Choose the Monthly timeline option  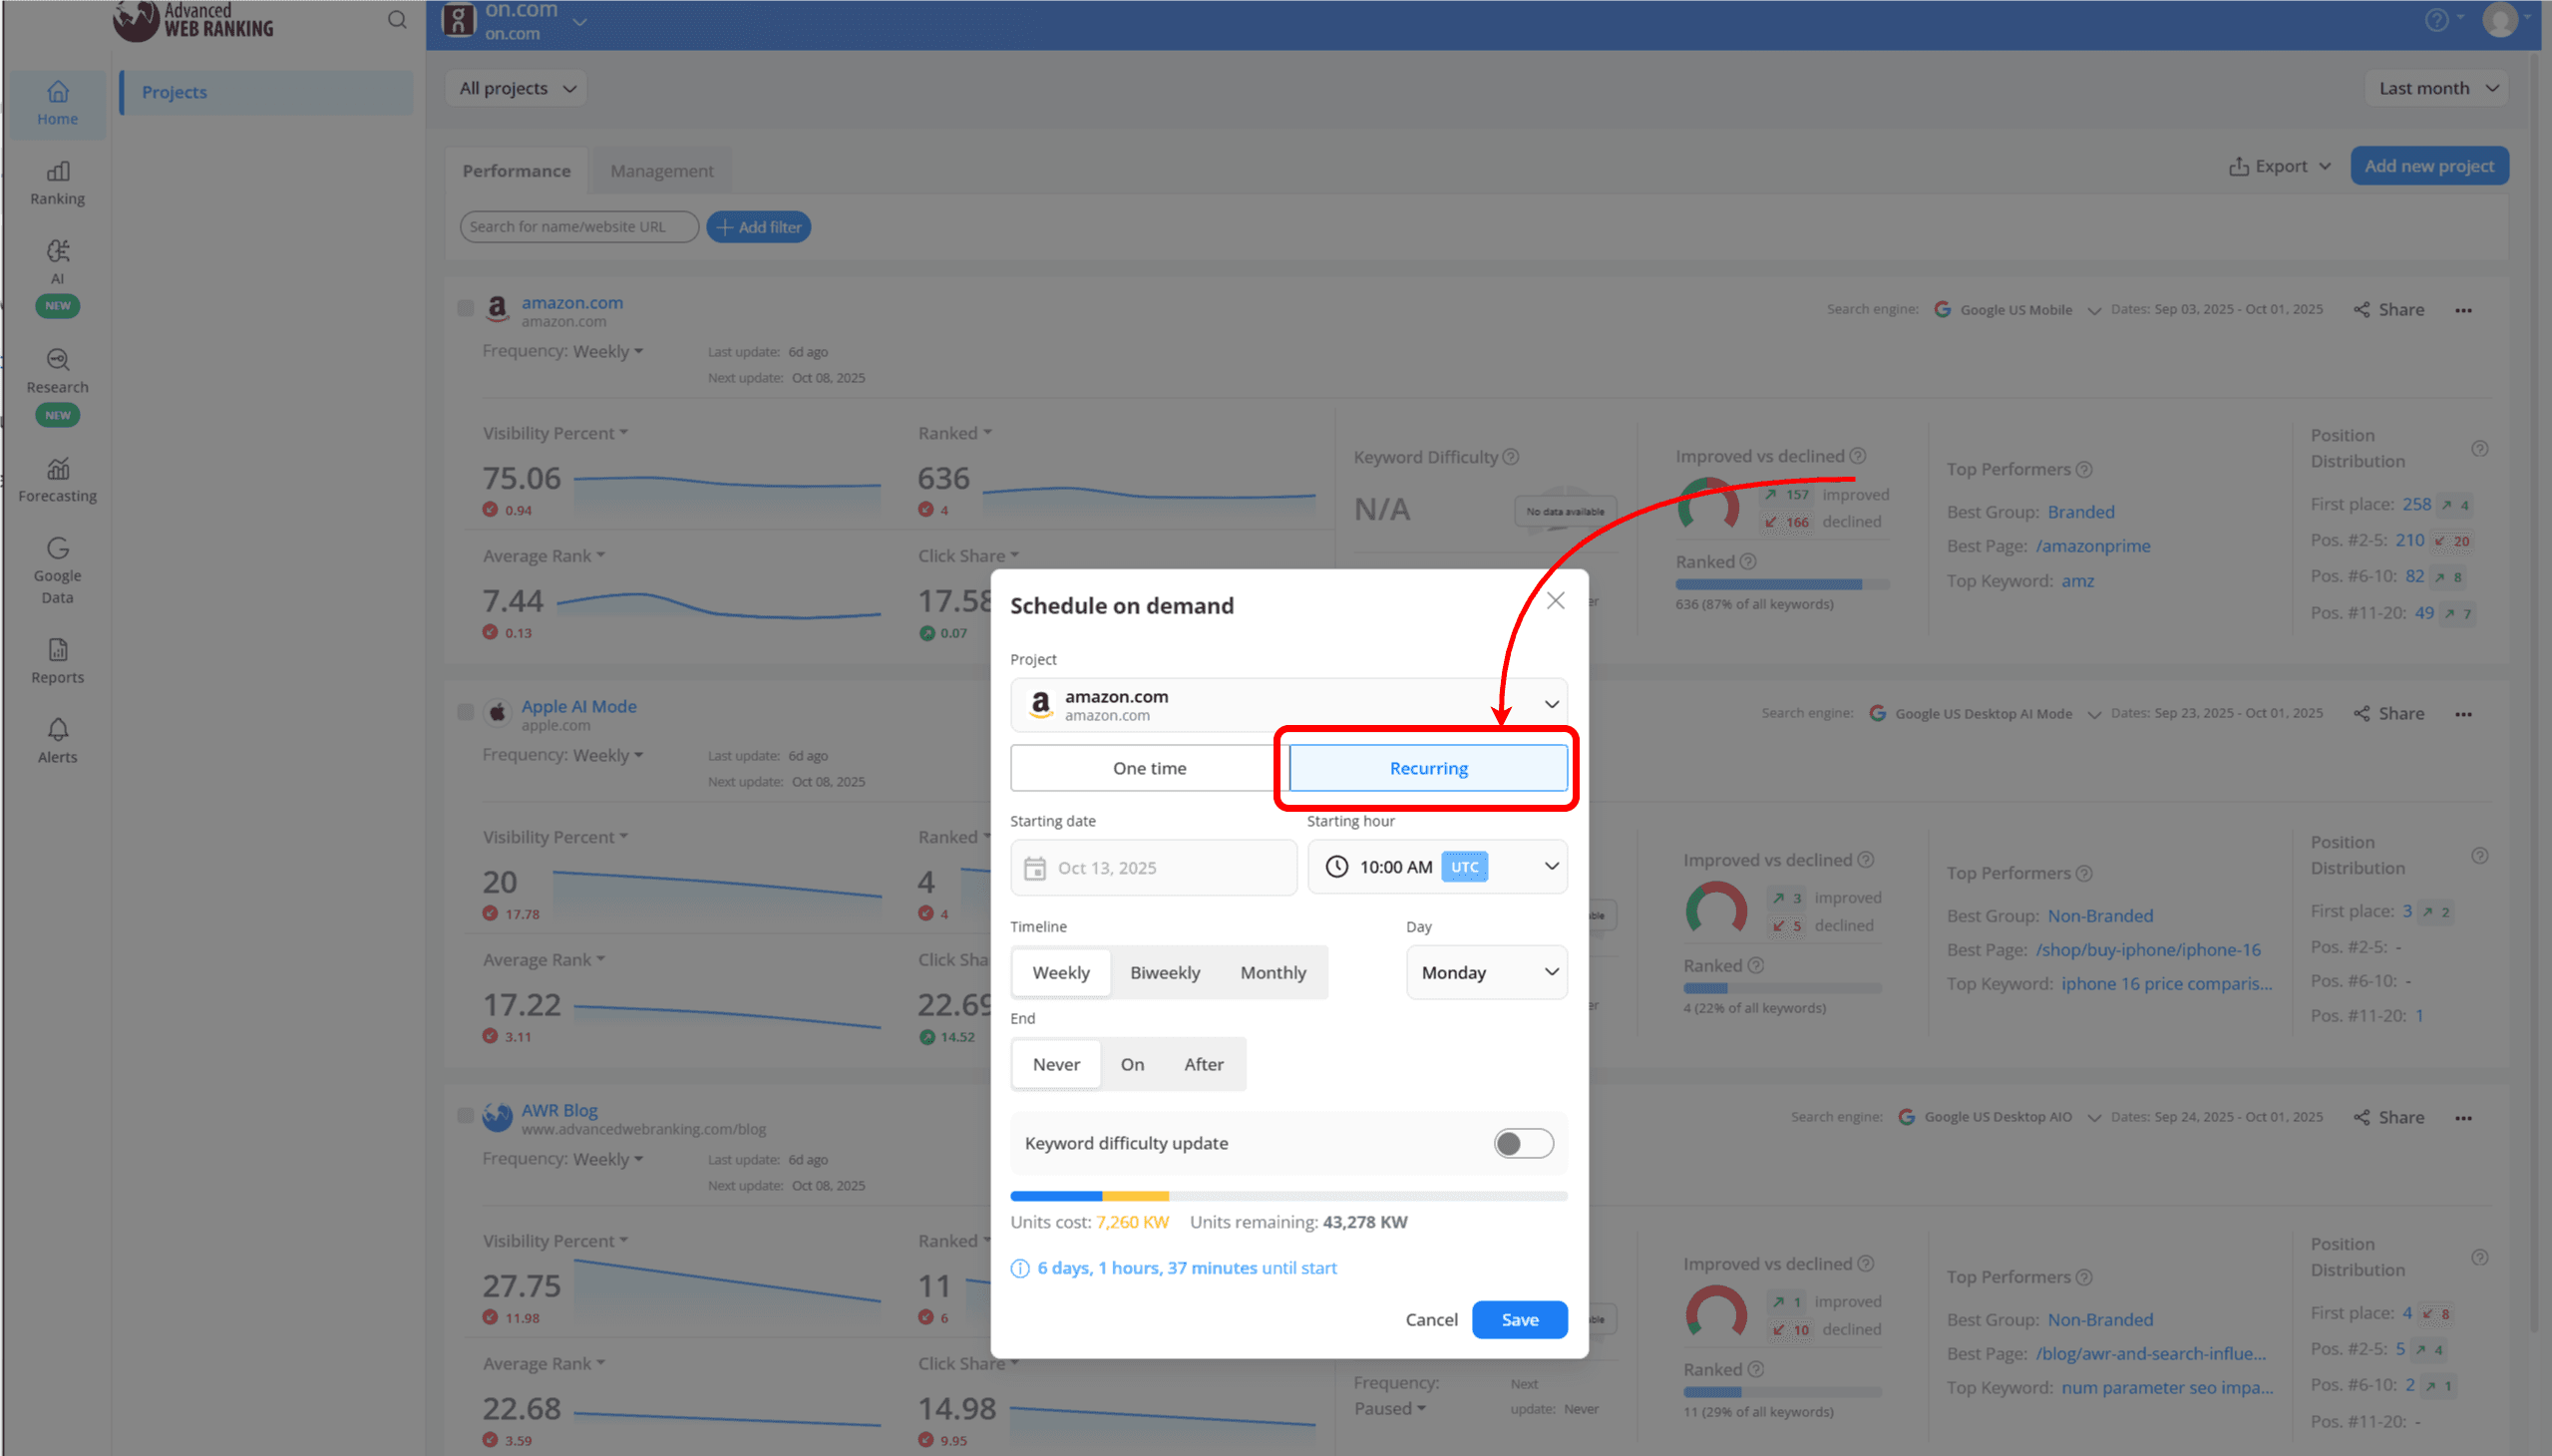(1272, 972)
